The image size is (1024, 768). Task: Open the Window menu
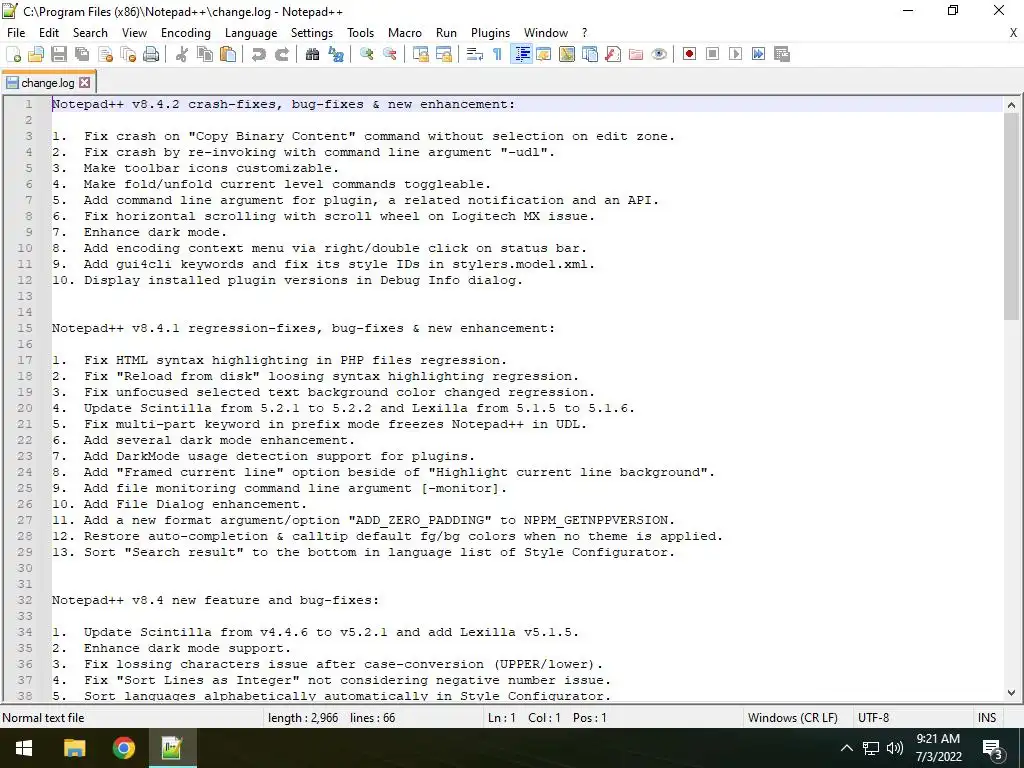pos(546,33)
